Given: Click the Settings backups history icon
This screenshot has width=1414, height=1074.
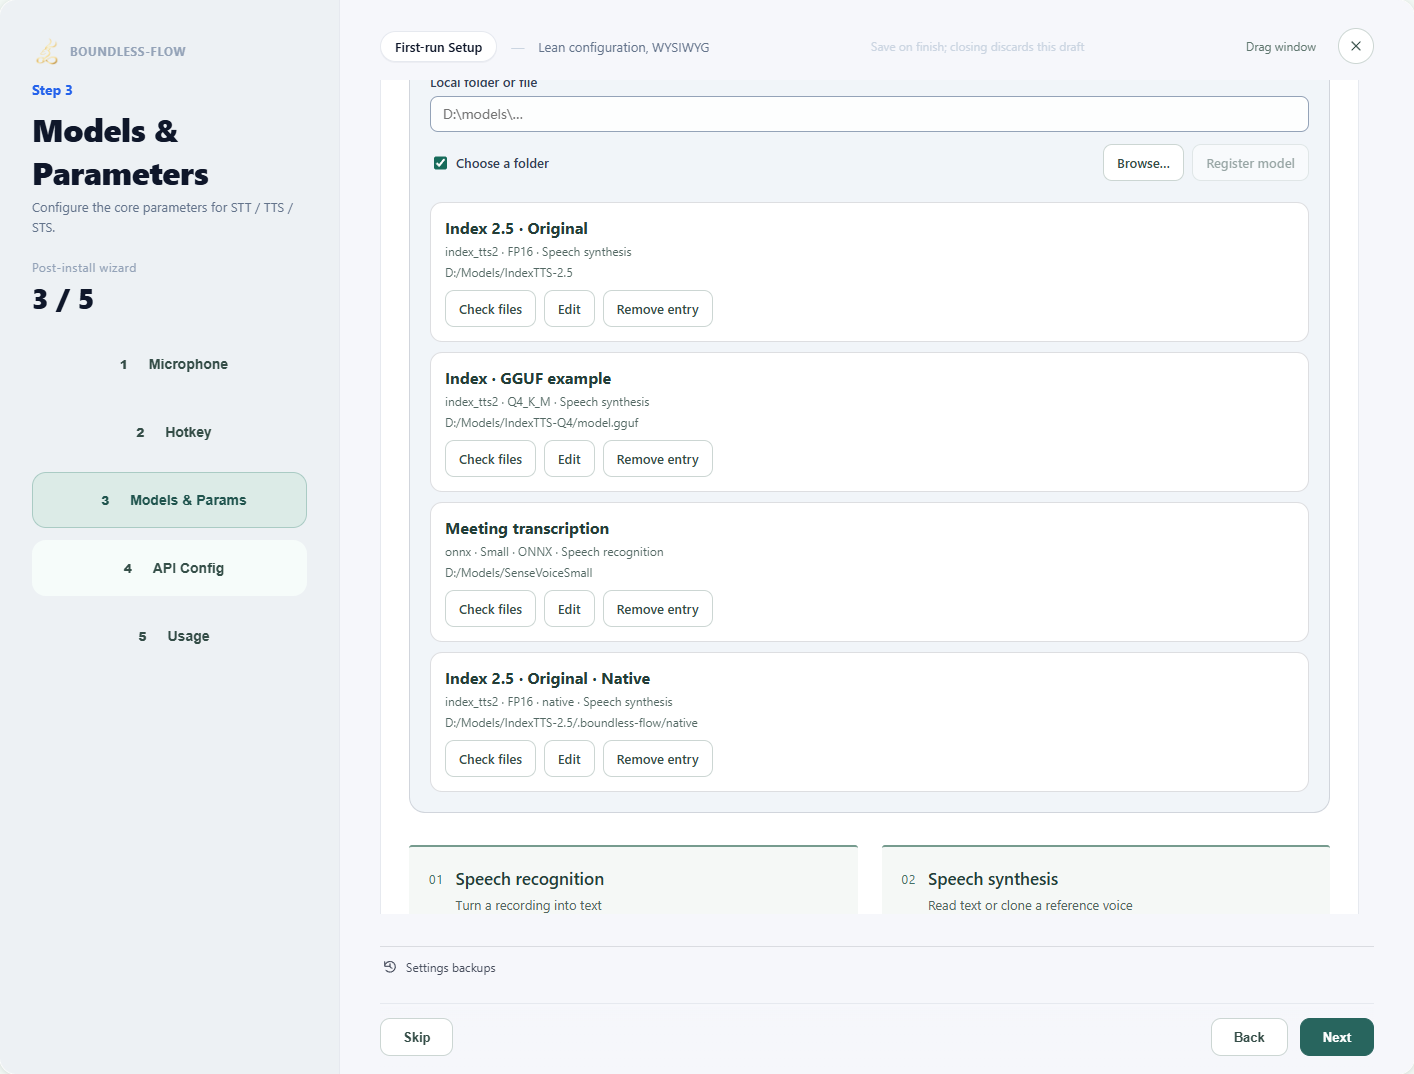Looking at the screenshot, I should tap(390, 967).
